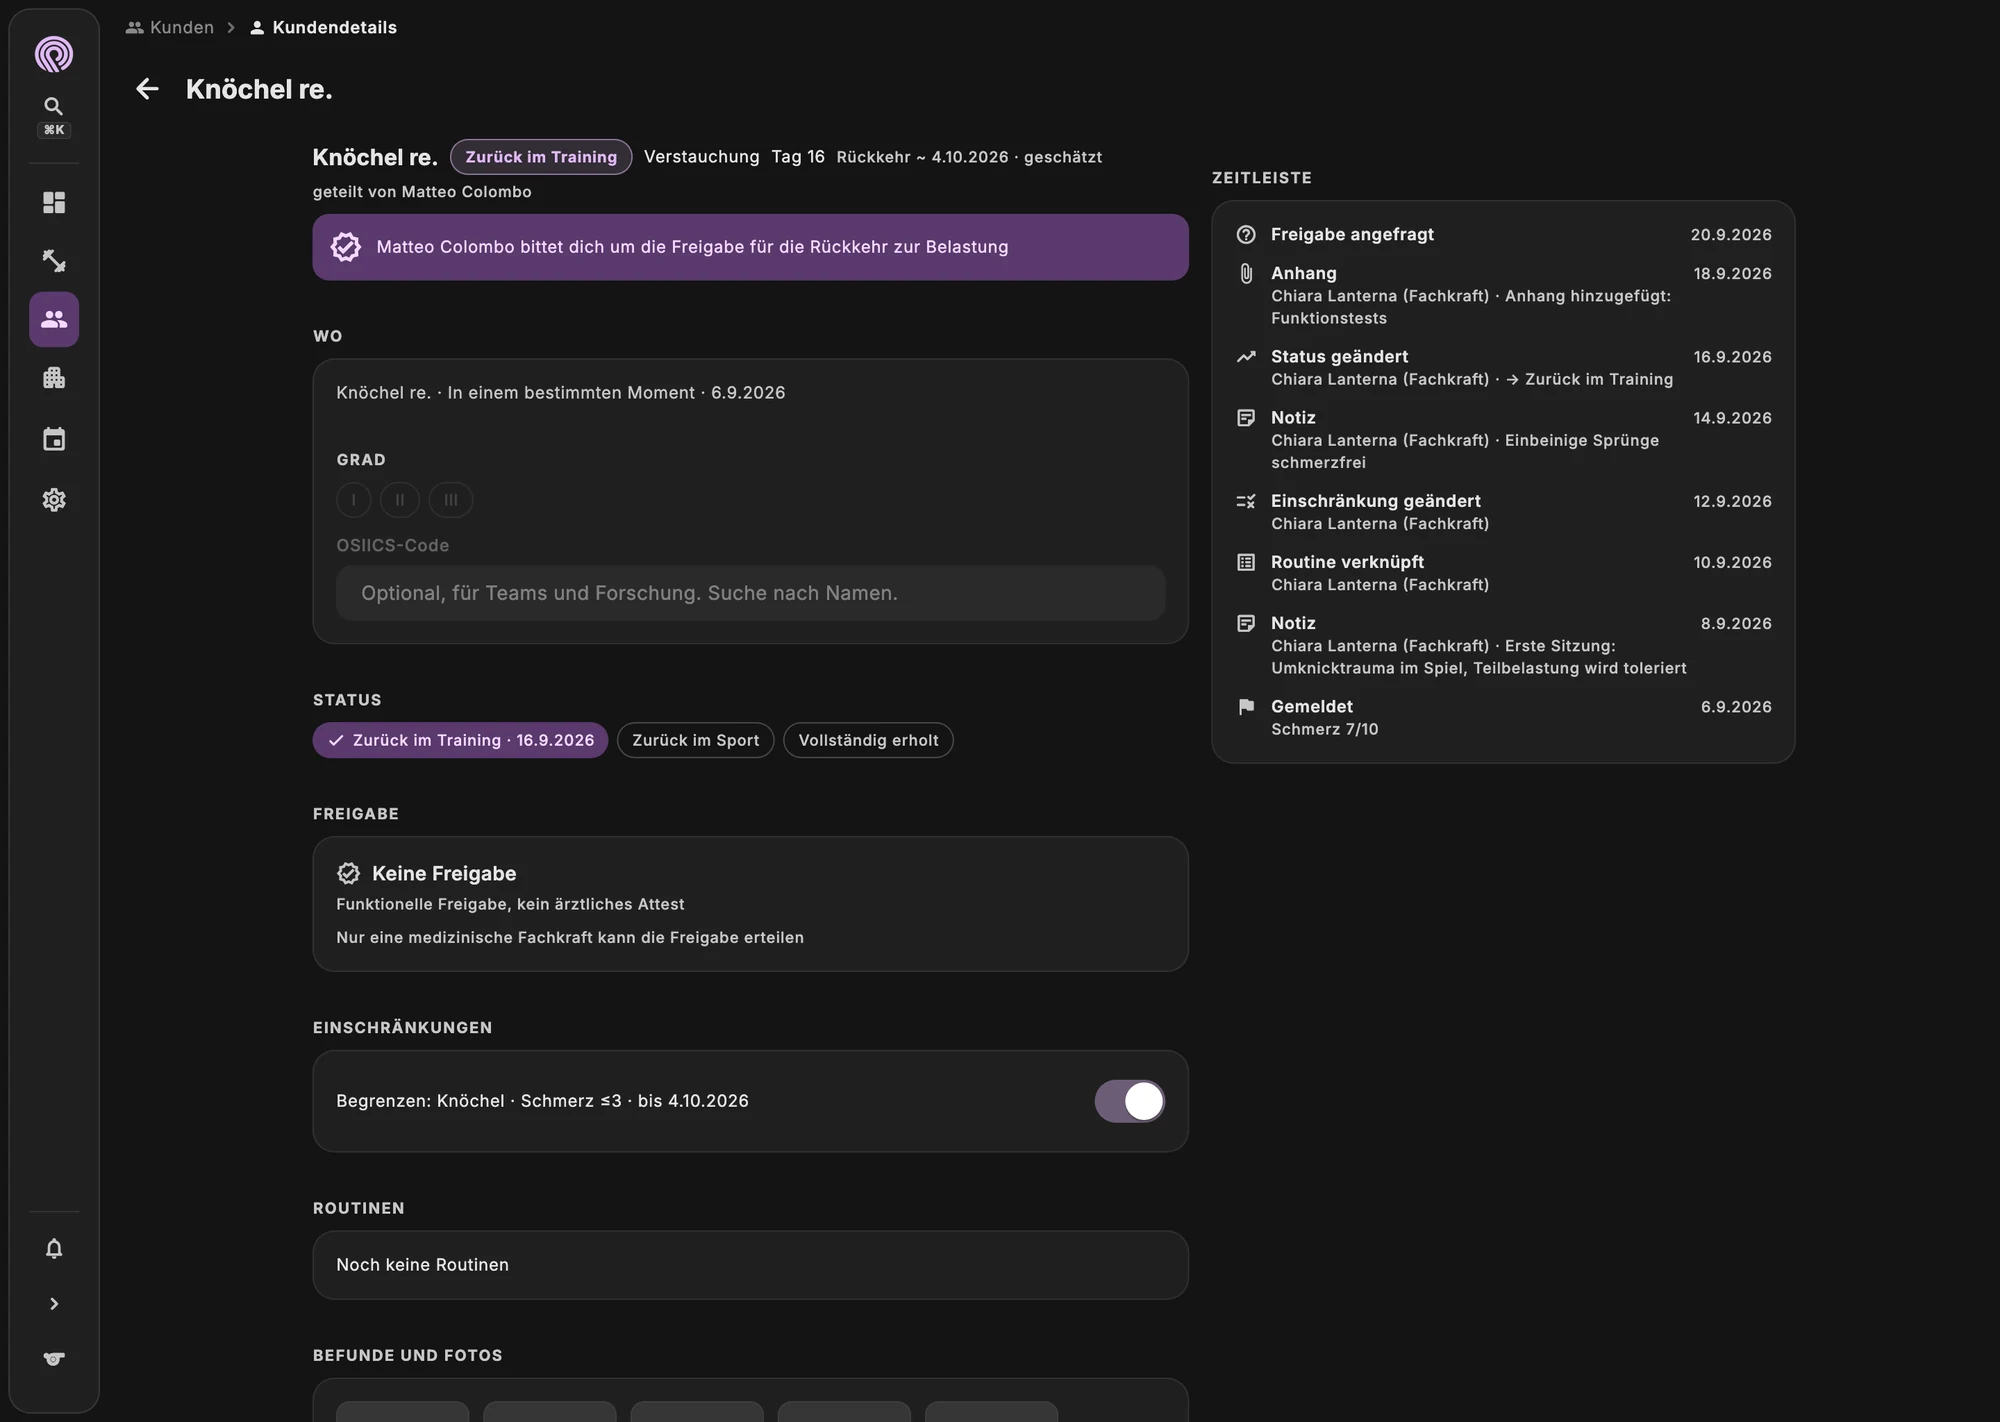Toggle the Knöchel restriction switch off
Screen dimensions: 2000x1422
(x=1129, y=1101)
